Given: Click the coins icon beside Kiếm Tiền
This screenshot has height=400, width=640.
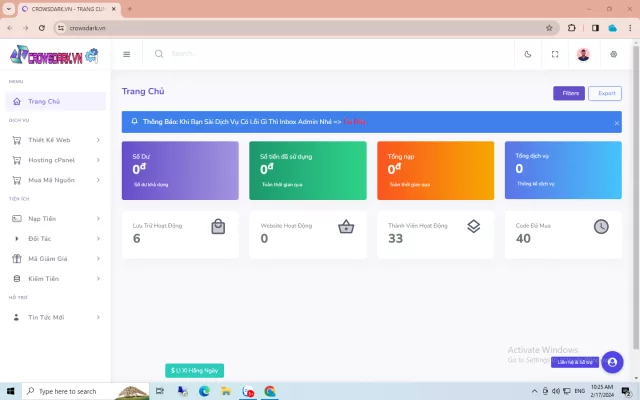Looking at the screenshot, I should [x=17, y=278].
